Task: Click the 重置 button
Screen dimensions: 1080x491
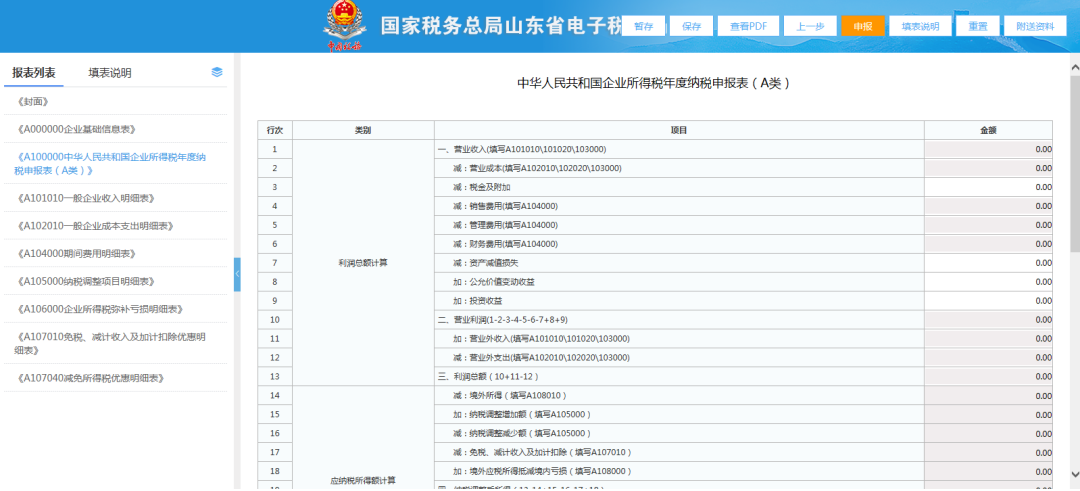Action: click(x=977, y=26)
